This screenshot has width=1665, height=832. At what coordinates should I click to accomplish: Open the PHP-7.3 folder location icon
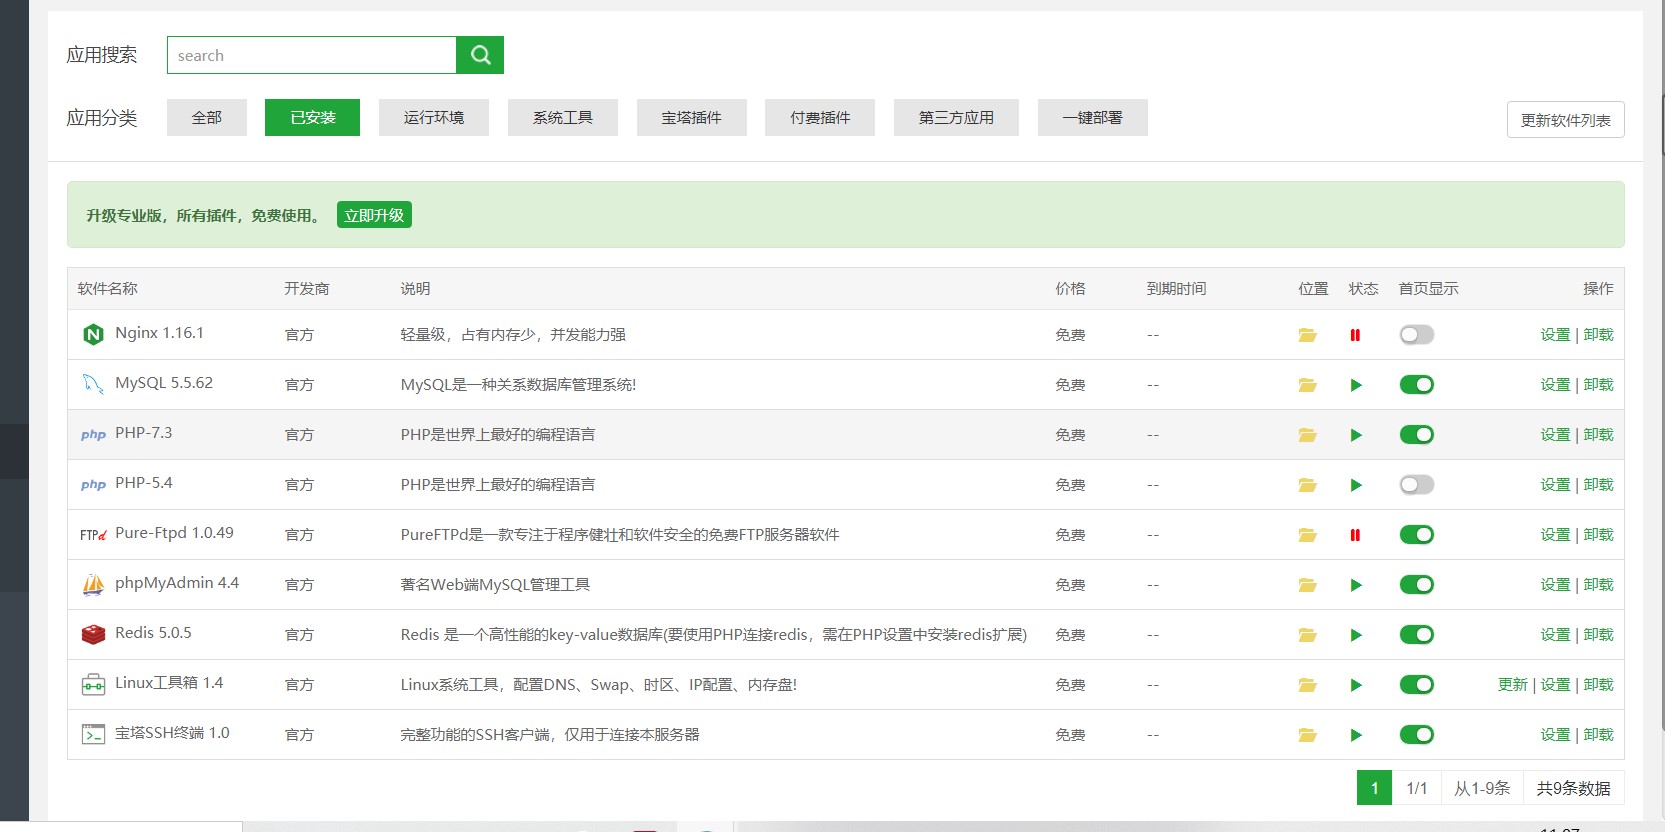[x=1307, y=435]
